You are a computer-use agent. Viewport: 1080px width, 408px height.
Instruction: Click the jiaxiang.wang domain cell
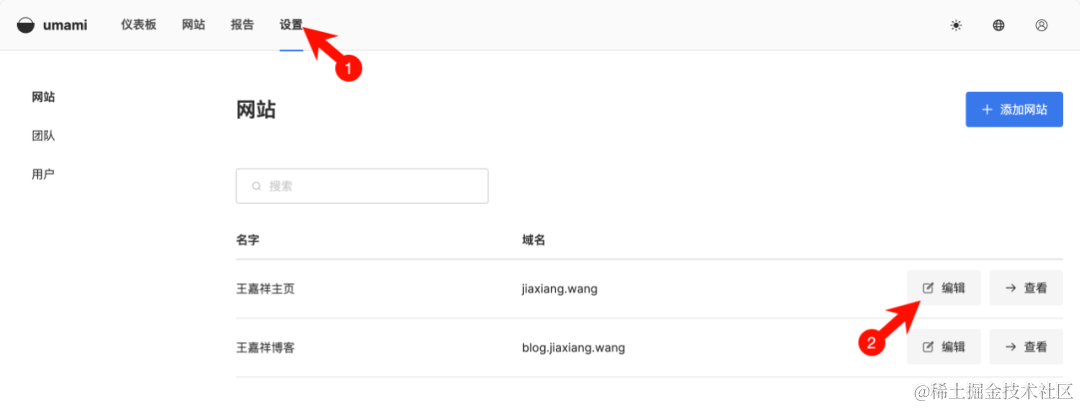[560, 289]
